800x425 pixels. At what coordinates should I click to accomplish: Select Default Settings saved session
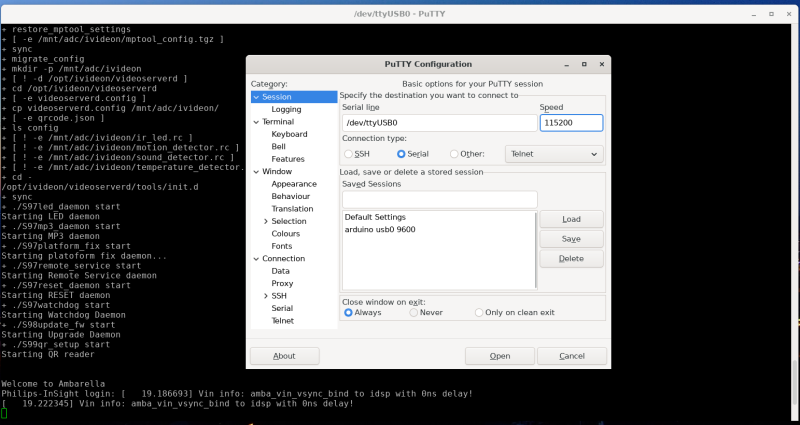(375, 217)
